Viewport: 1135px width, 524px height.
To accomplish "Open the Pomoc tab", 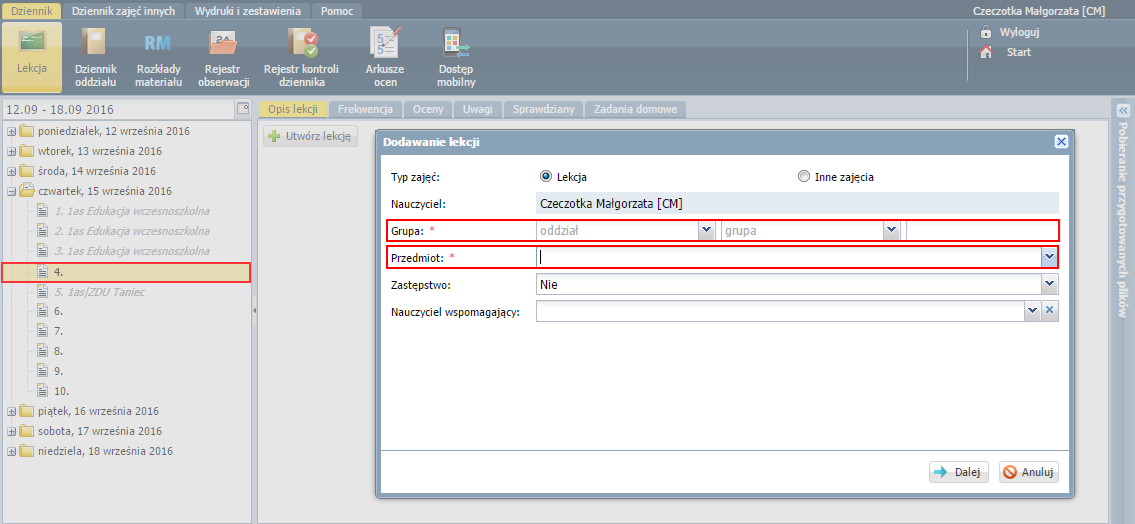I will [x=337, y=11].
